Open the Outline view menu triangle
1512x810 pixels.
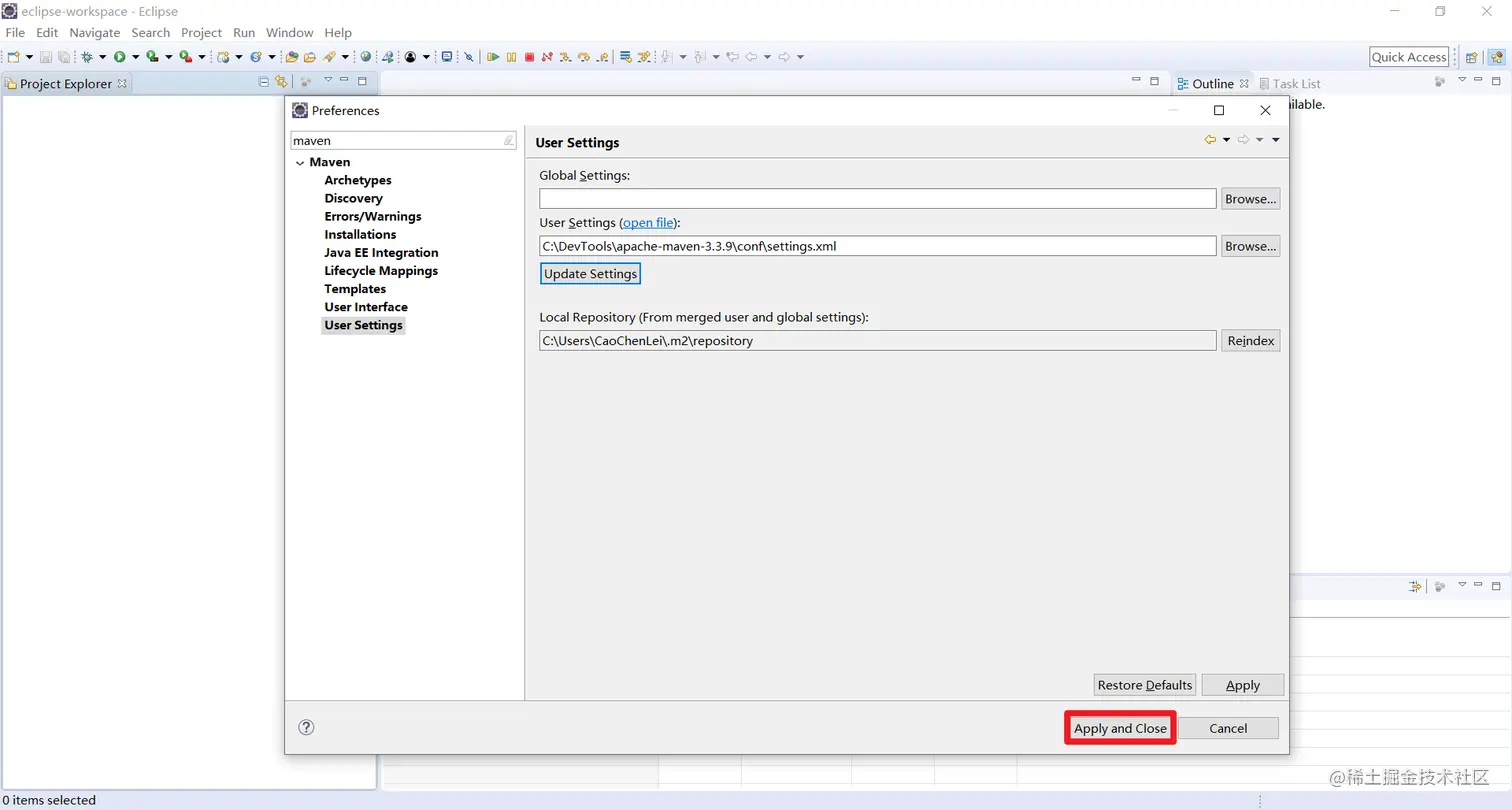tap(1462, 80)
